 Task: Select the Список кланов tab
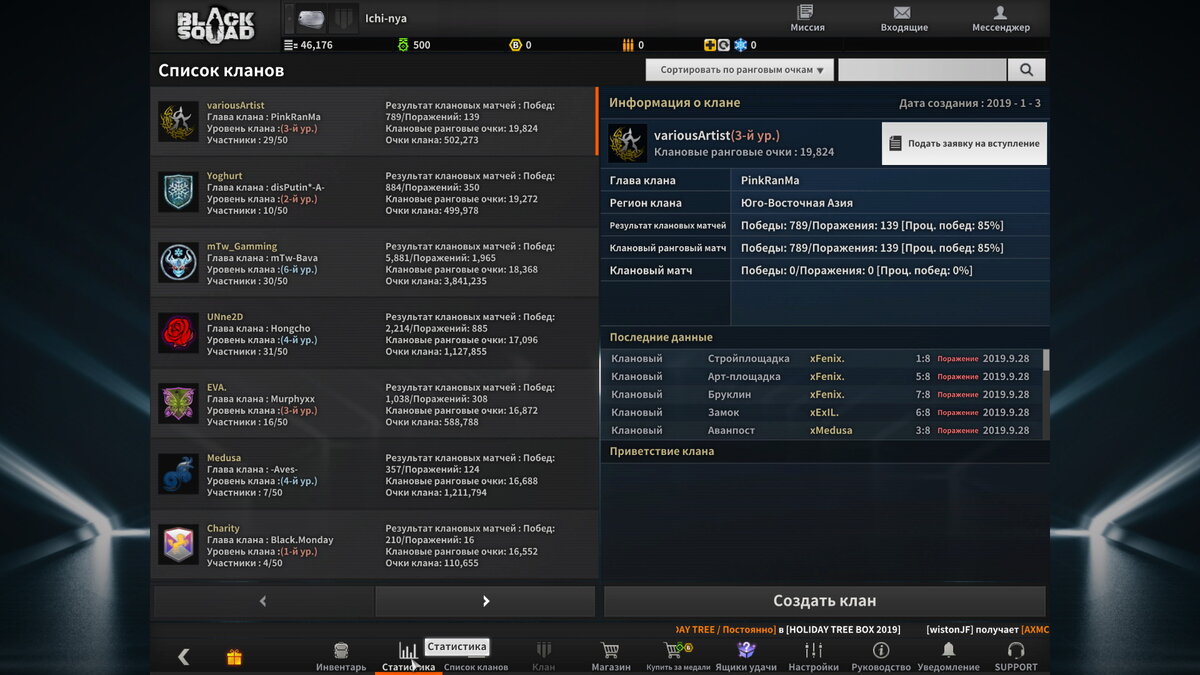(x=476, y=667)
